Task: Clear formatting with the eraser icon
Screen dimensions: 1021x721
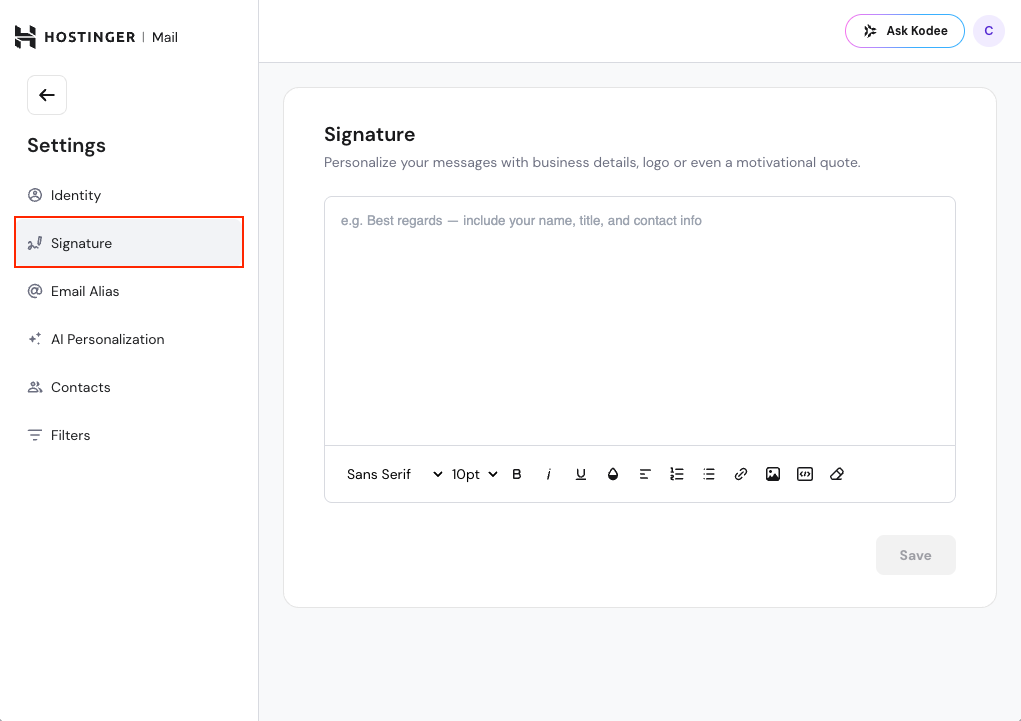Action: click(837, 474)
